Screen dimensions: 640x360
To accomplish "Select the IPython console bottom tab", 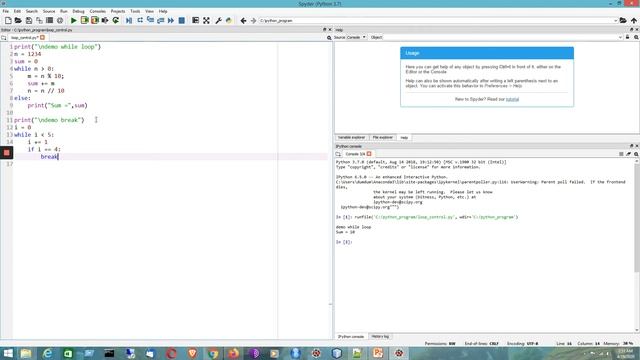I will [x=351, y=336].
